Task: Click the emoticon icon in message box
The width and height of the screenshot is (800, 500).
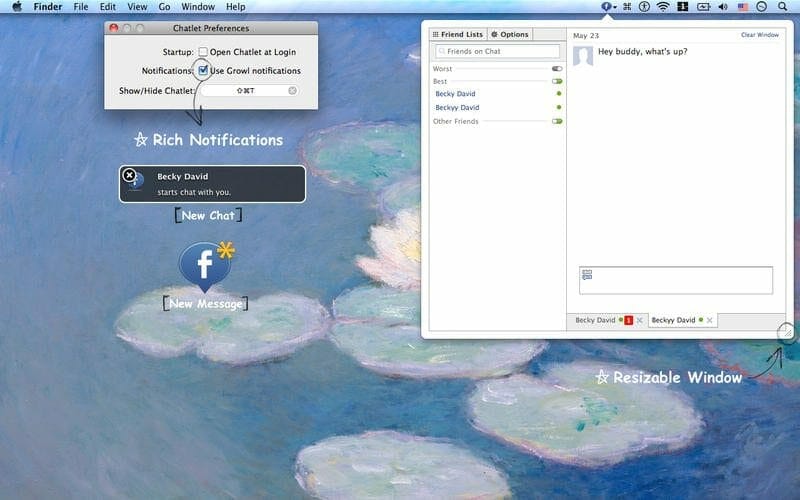Action: click(x=587, y=274)
